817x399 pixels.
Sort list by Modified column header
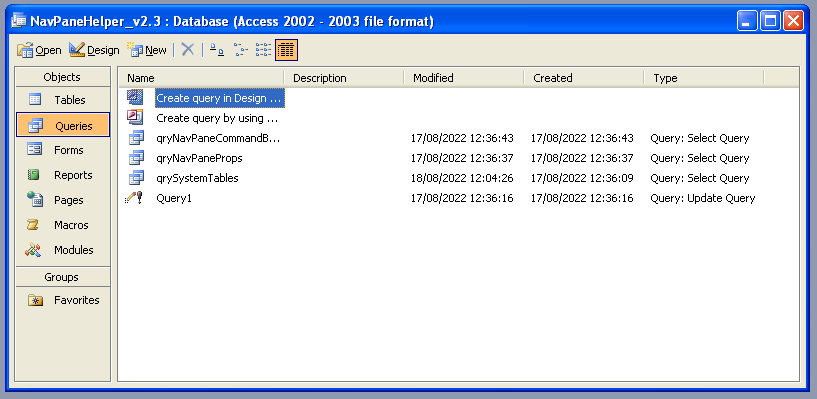(x=464, y=78)
